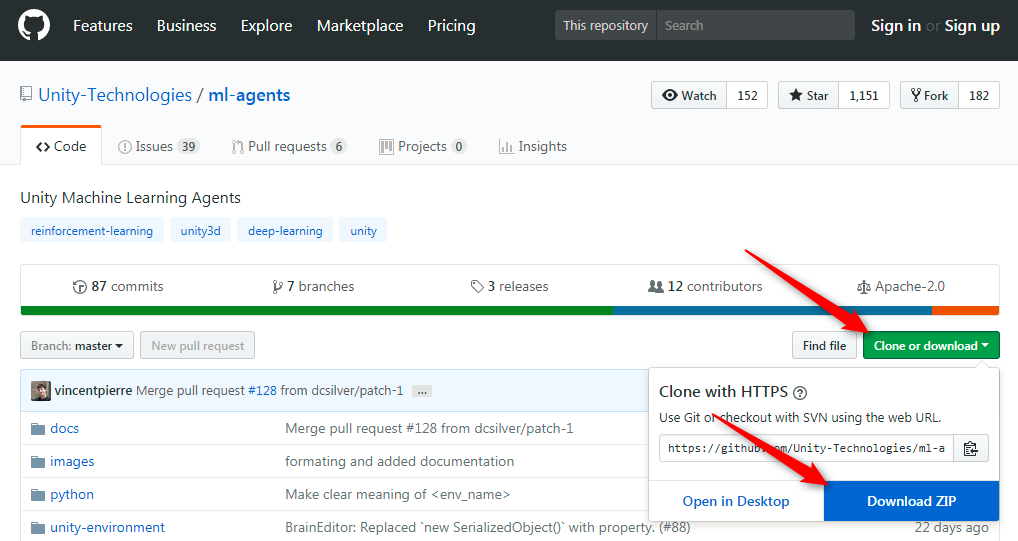Open the images folder
This screenshot has height=541, width=1018.
coord(72,462)
